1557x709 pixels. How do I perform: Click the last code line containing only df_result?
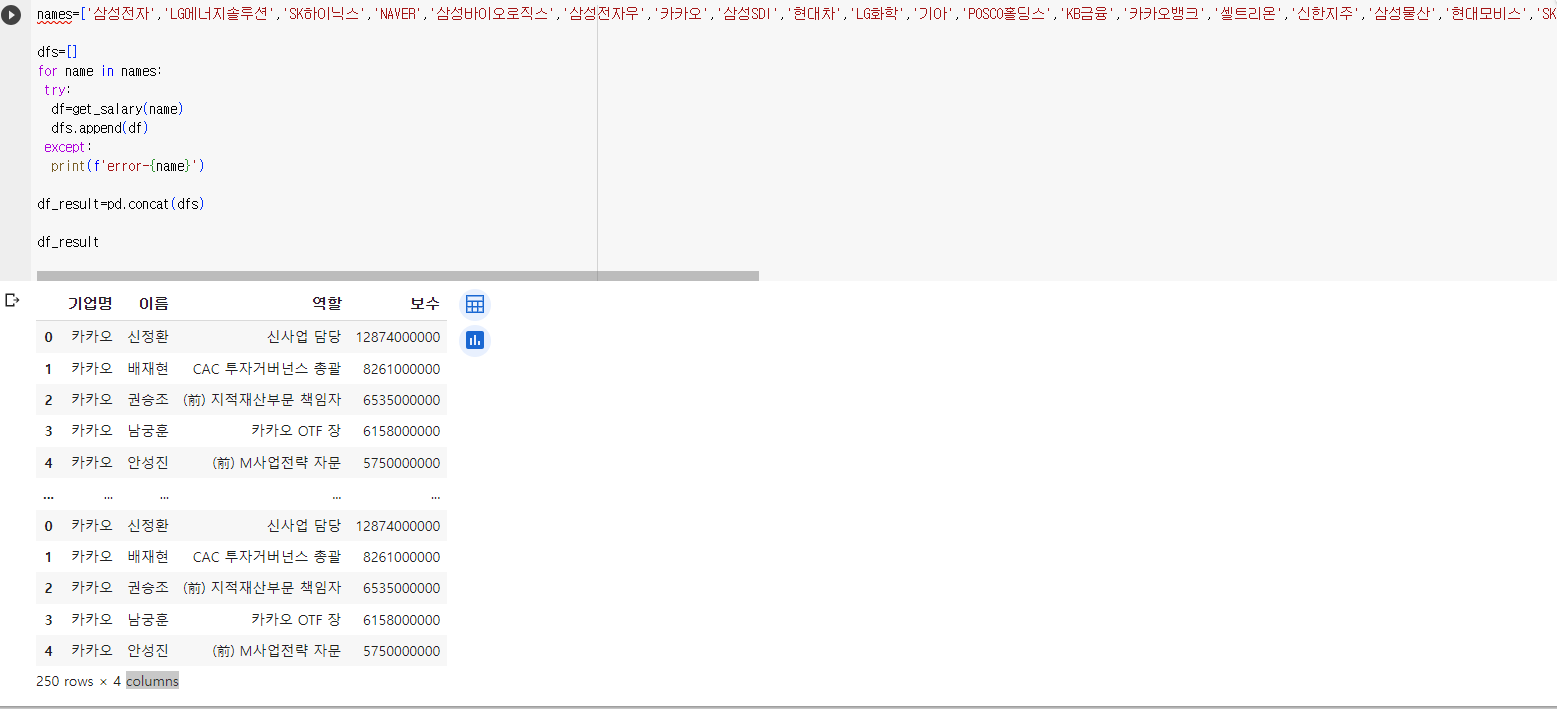click(68, 242)
